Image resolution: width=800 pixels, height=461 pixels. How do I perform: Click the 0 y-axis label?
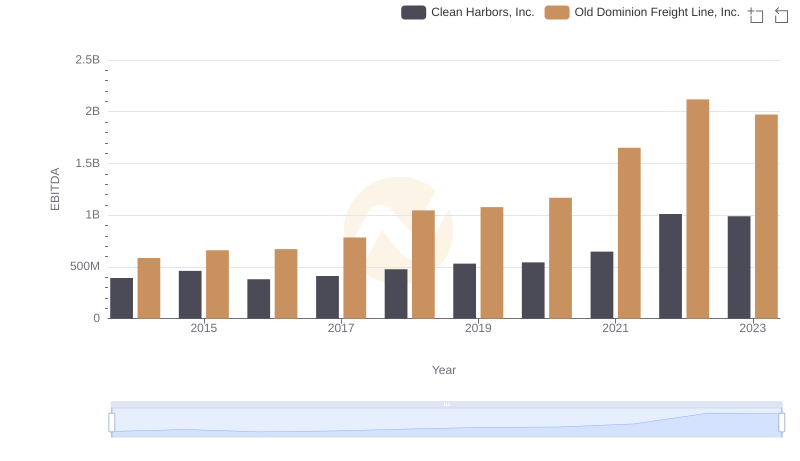[96, 318]
